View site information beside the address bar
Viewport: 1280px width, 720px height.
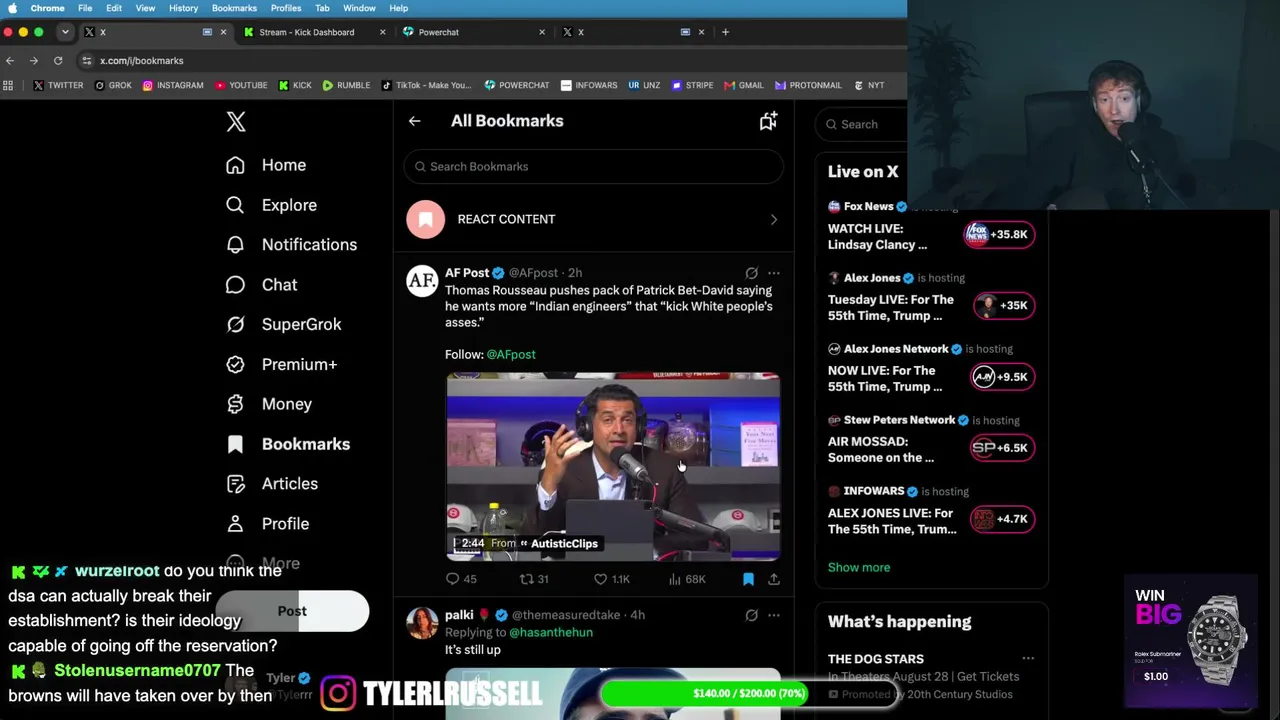pos(87,61)
